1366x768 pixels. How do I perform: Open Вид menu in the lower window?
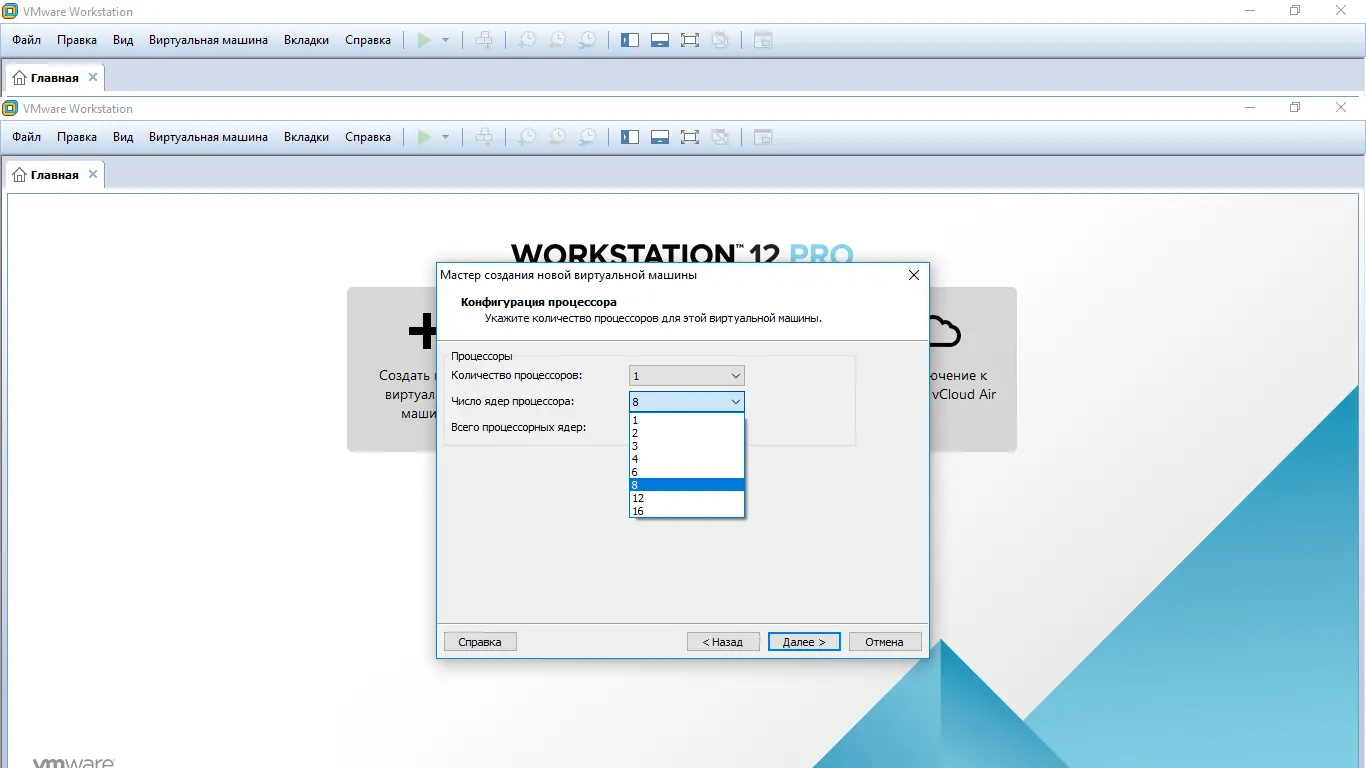point(123,137)
